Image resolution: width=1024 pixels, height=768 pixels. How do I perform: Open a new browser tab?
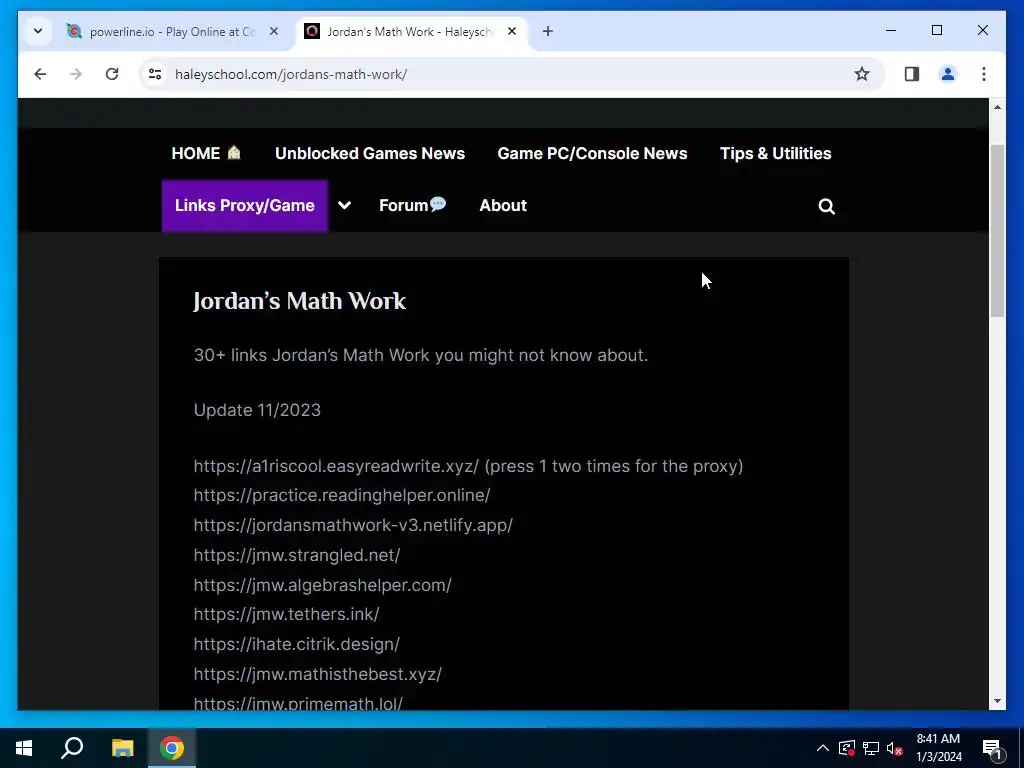(548, 31)
